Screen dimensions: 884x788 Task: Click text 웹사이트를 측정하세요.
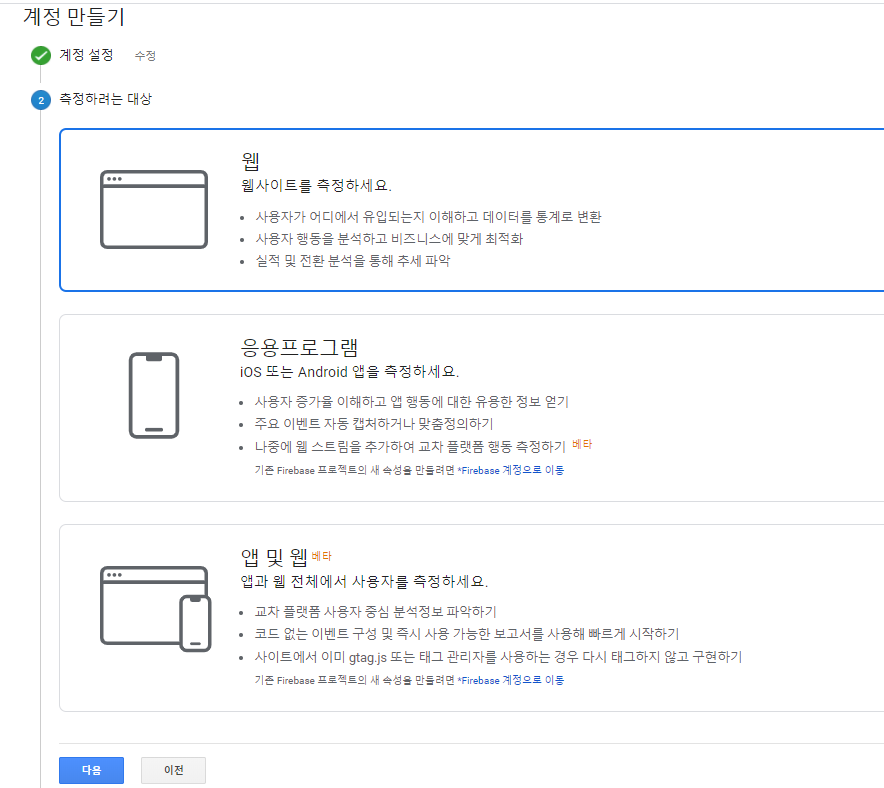coord(316,185)
